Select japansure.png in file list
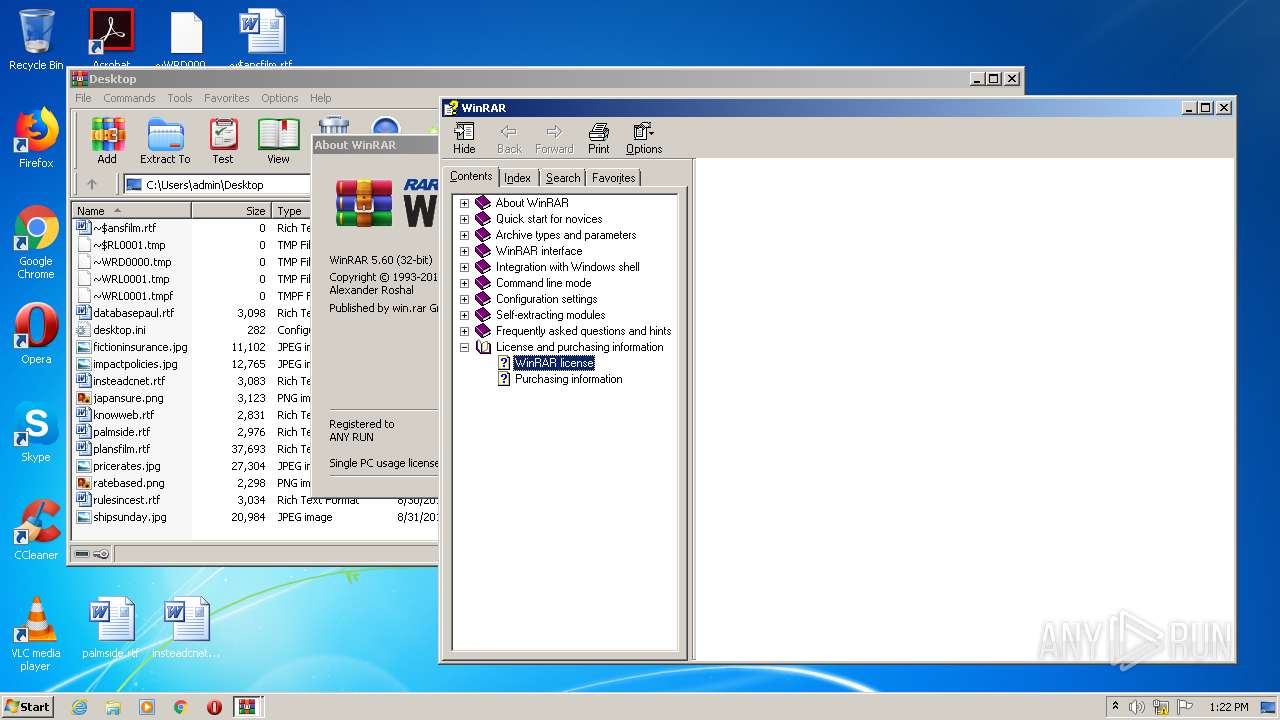 click(x=128, y=398)
